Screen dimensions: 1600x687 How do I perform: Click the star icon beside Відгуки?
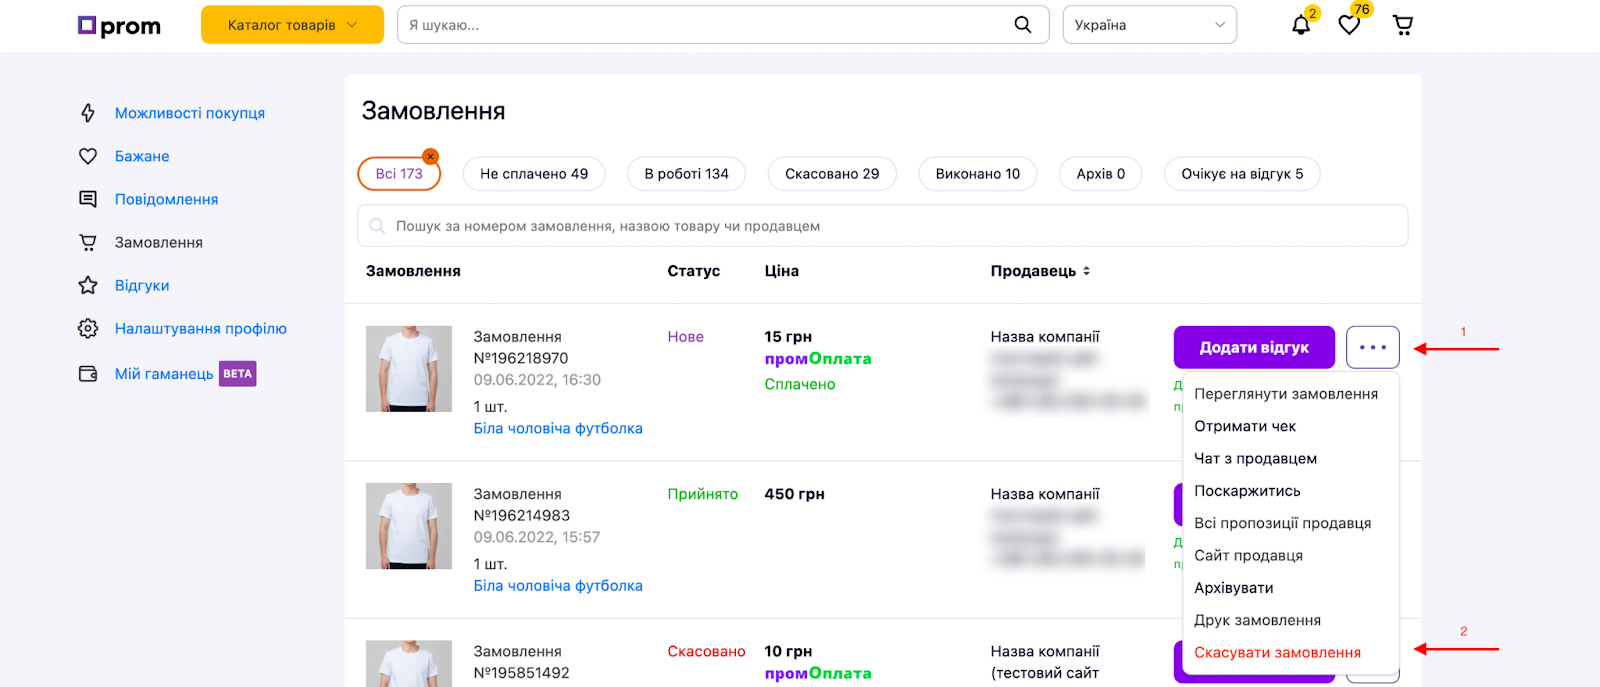click(88, 286)
